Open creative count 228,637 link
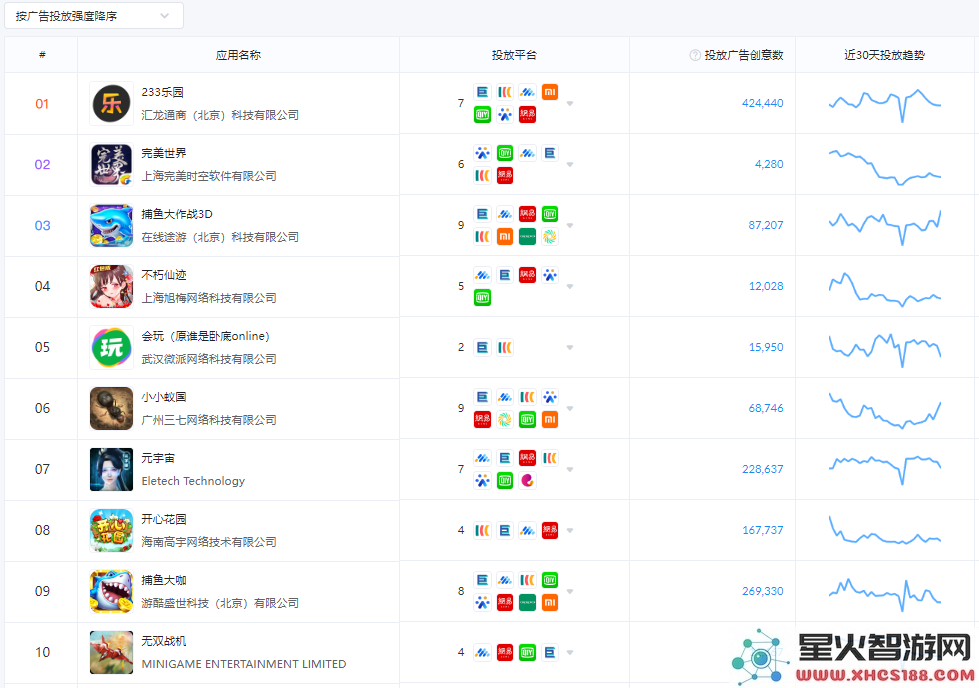The height and width of the screenshot is (688, 979). tap(762, 469)
